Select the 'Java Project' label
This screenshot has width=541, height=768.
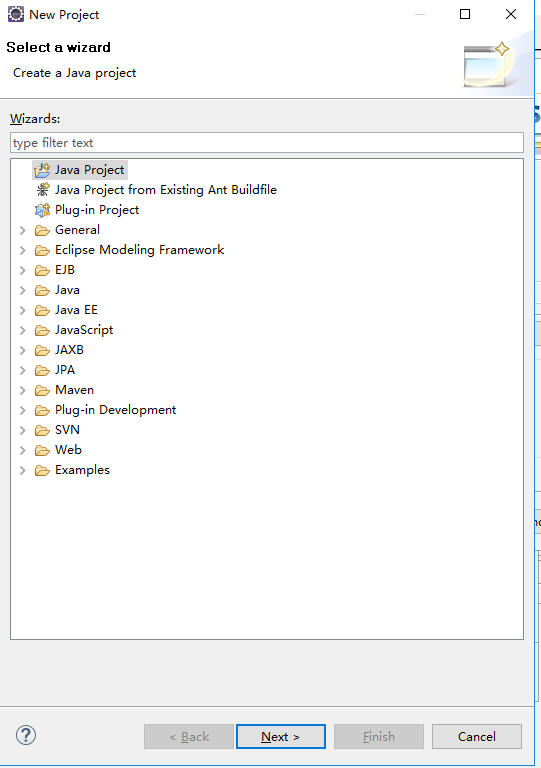click(90, 170)
